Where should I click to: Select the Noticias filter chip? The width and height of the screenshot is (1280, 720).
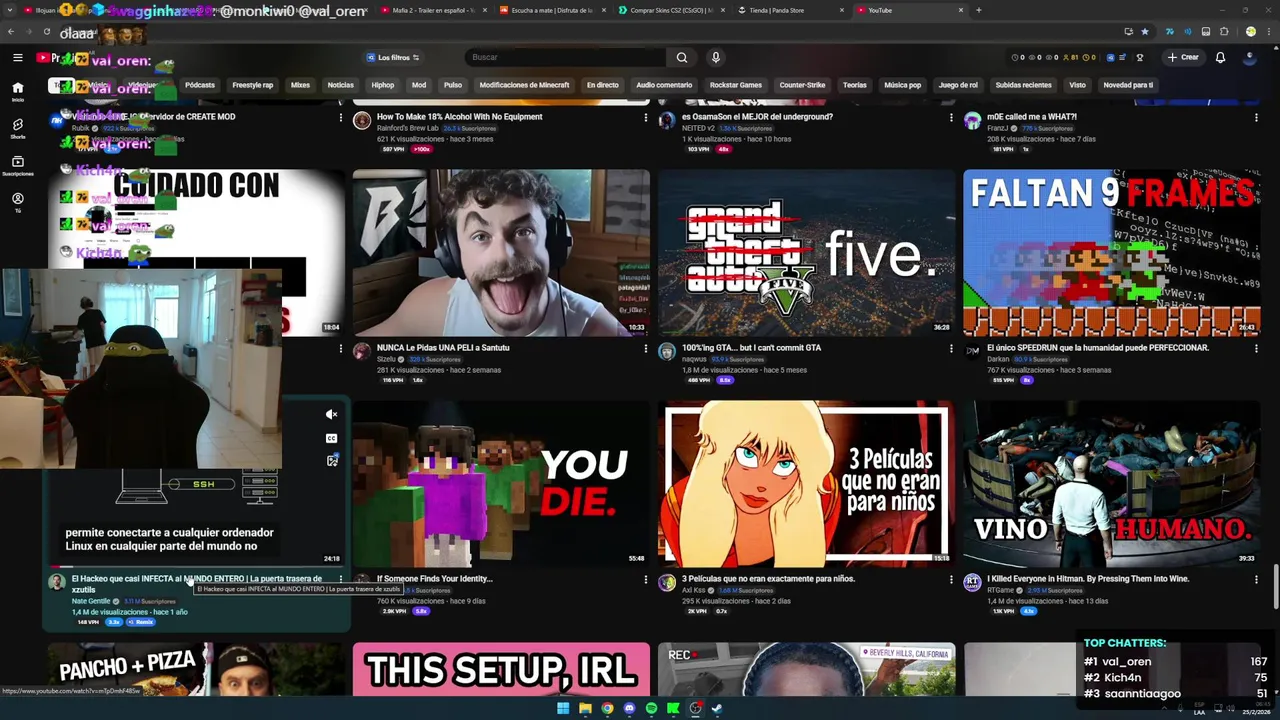pos(340,85)
